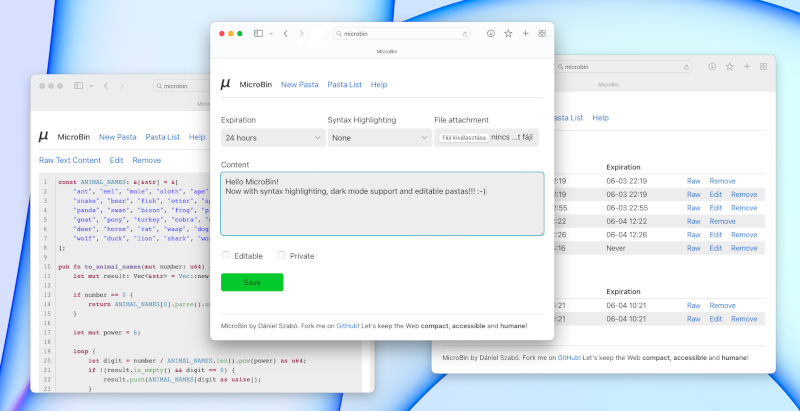Click the file choose button under File attachment

463,138
